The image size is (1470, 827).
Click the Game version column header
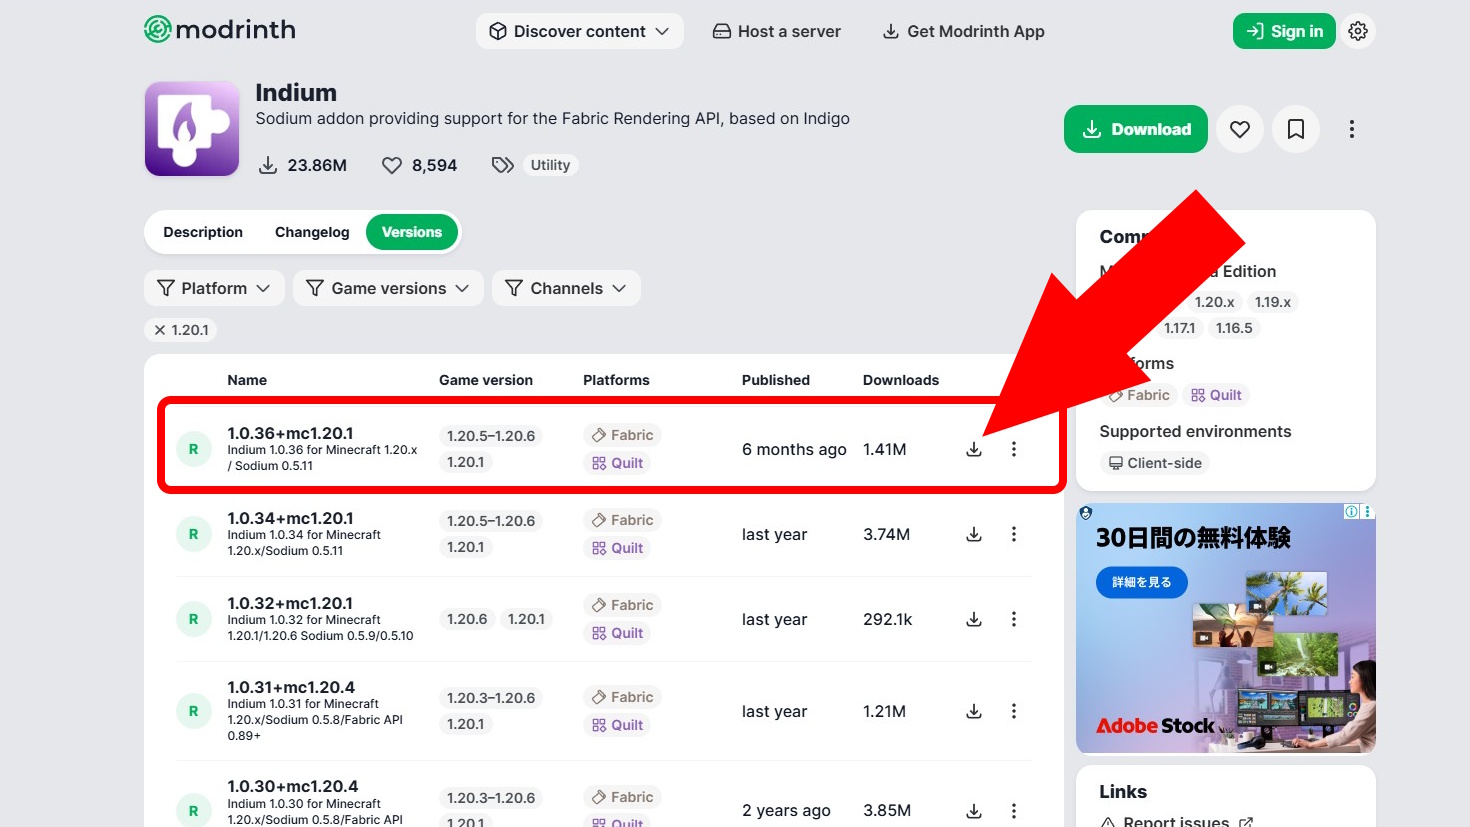(x=486, y=380)
